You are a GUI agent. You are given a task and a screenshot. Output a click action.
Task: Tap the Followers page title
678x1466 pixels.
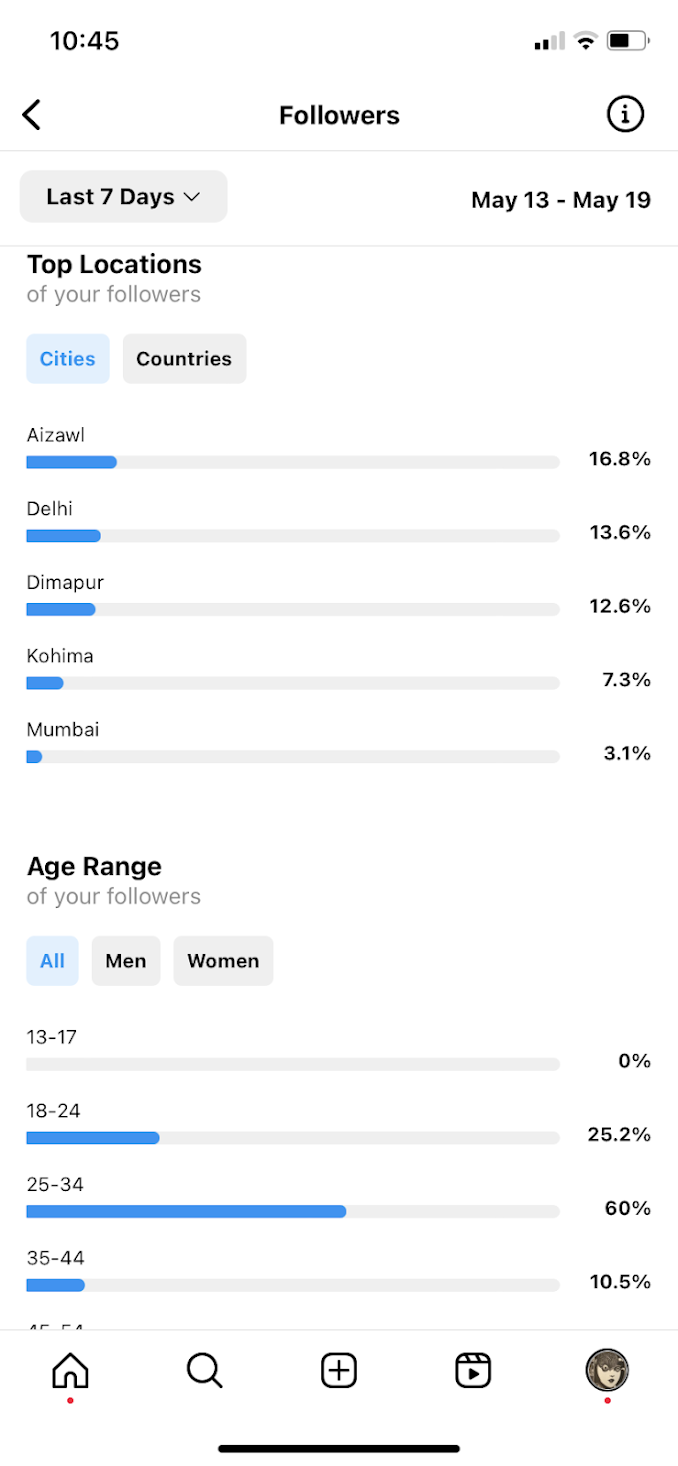(x=339, y=116)
